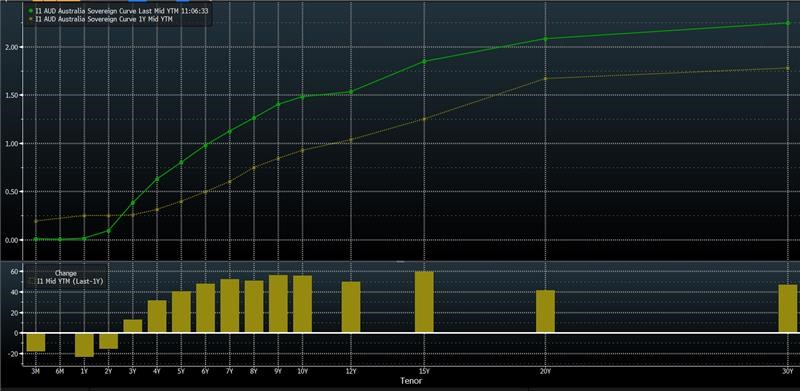Click the change bar at 4Y
The image size is (800, 391).
coord(157,316)
